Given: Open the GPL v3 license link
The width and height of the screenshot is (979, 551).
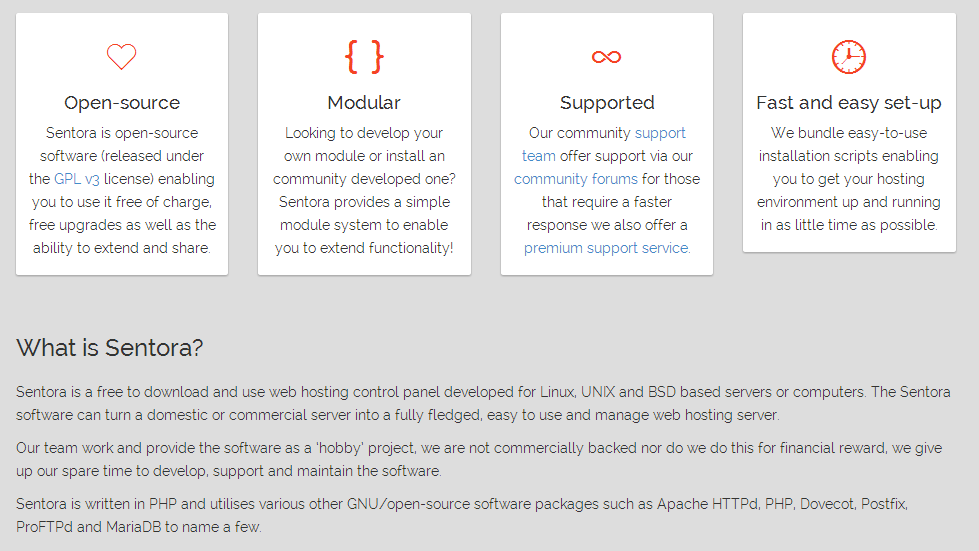Looking at the screenshot, I should pyautogui.click(x=77, y=179).
